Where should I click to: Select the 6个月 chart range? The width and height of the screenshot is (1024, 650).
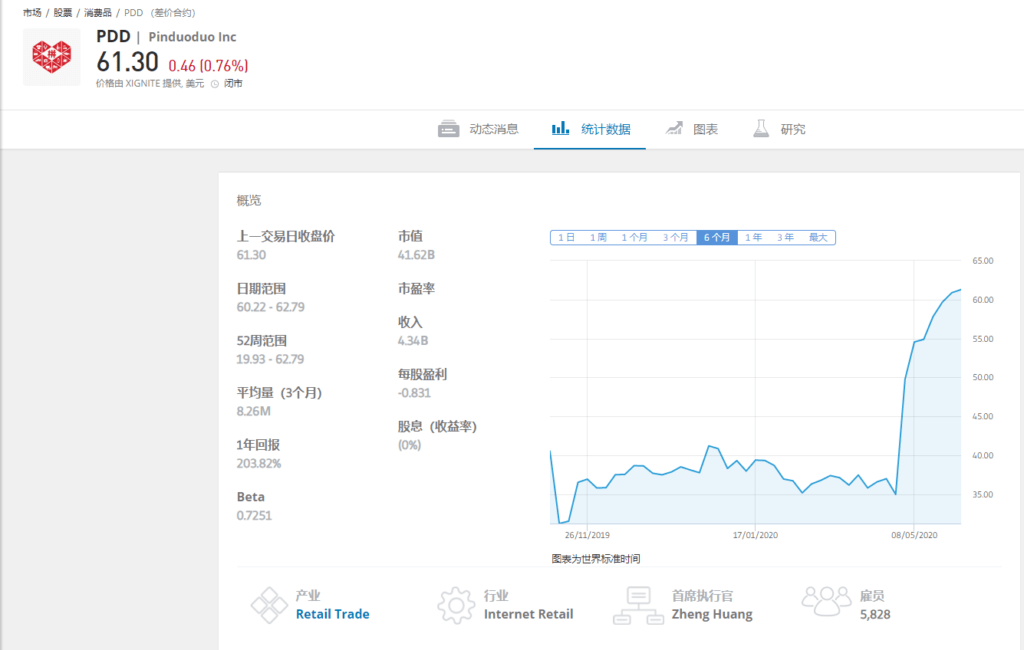717,237
